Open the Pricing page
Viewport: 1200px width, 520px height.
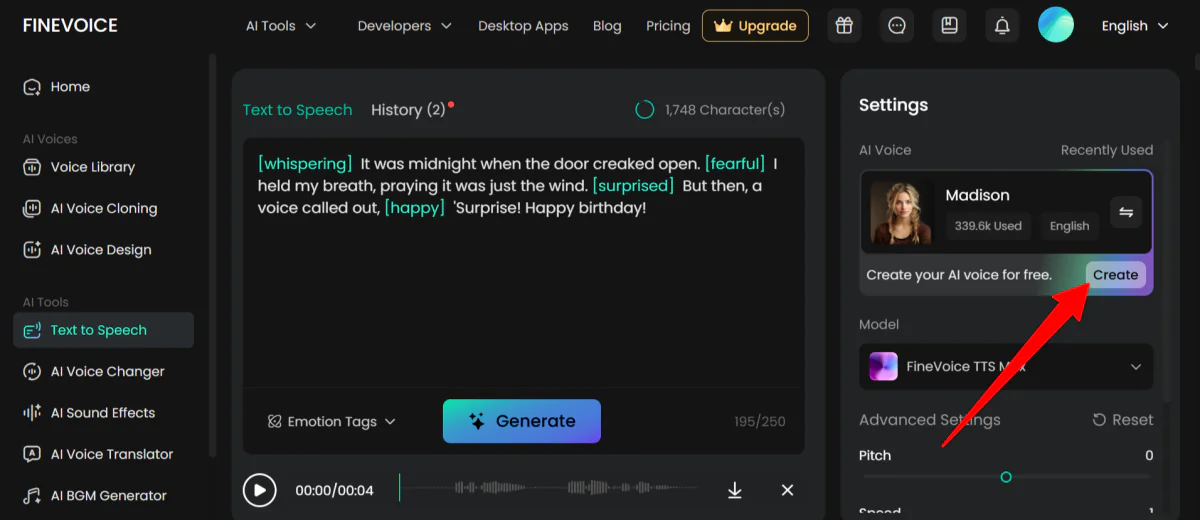668,26
